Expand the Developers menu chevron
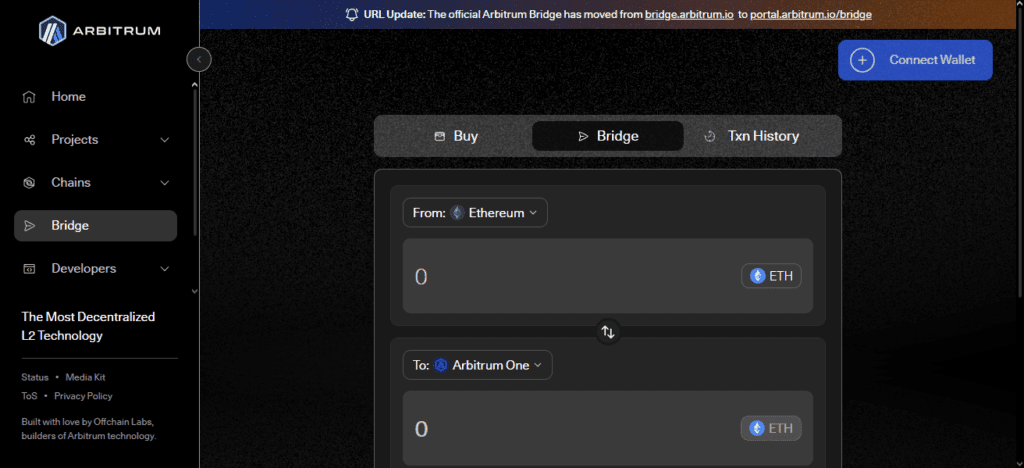 (165, 269)
